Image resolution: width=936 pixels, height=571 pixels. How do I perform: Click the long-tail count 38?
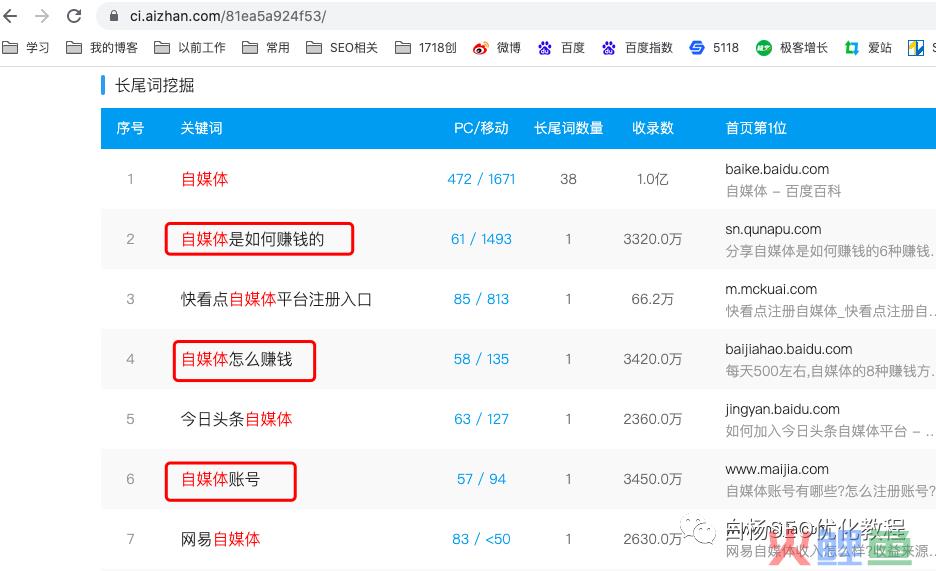[x=568, y=179]
